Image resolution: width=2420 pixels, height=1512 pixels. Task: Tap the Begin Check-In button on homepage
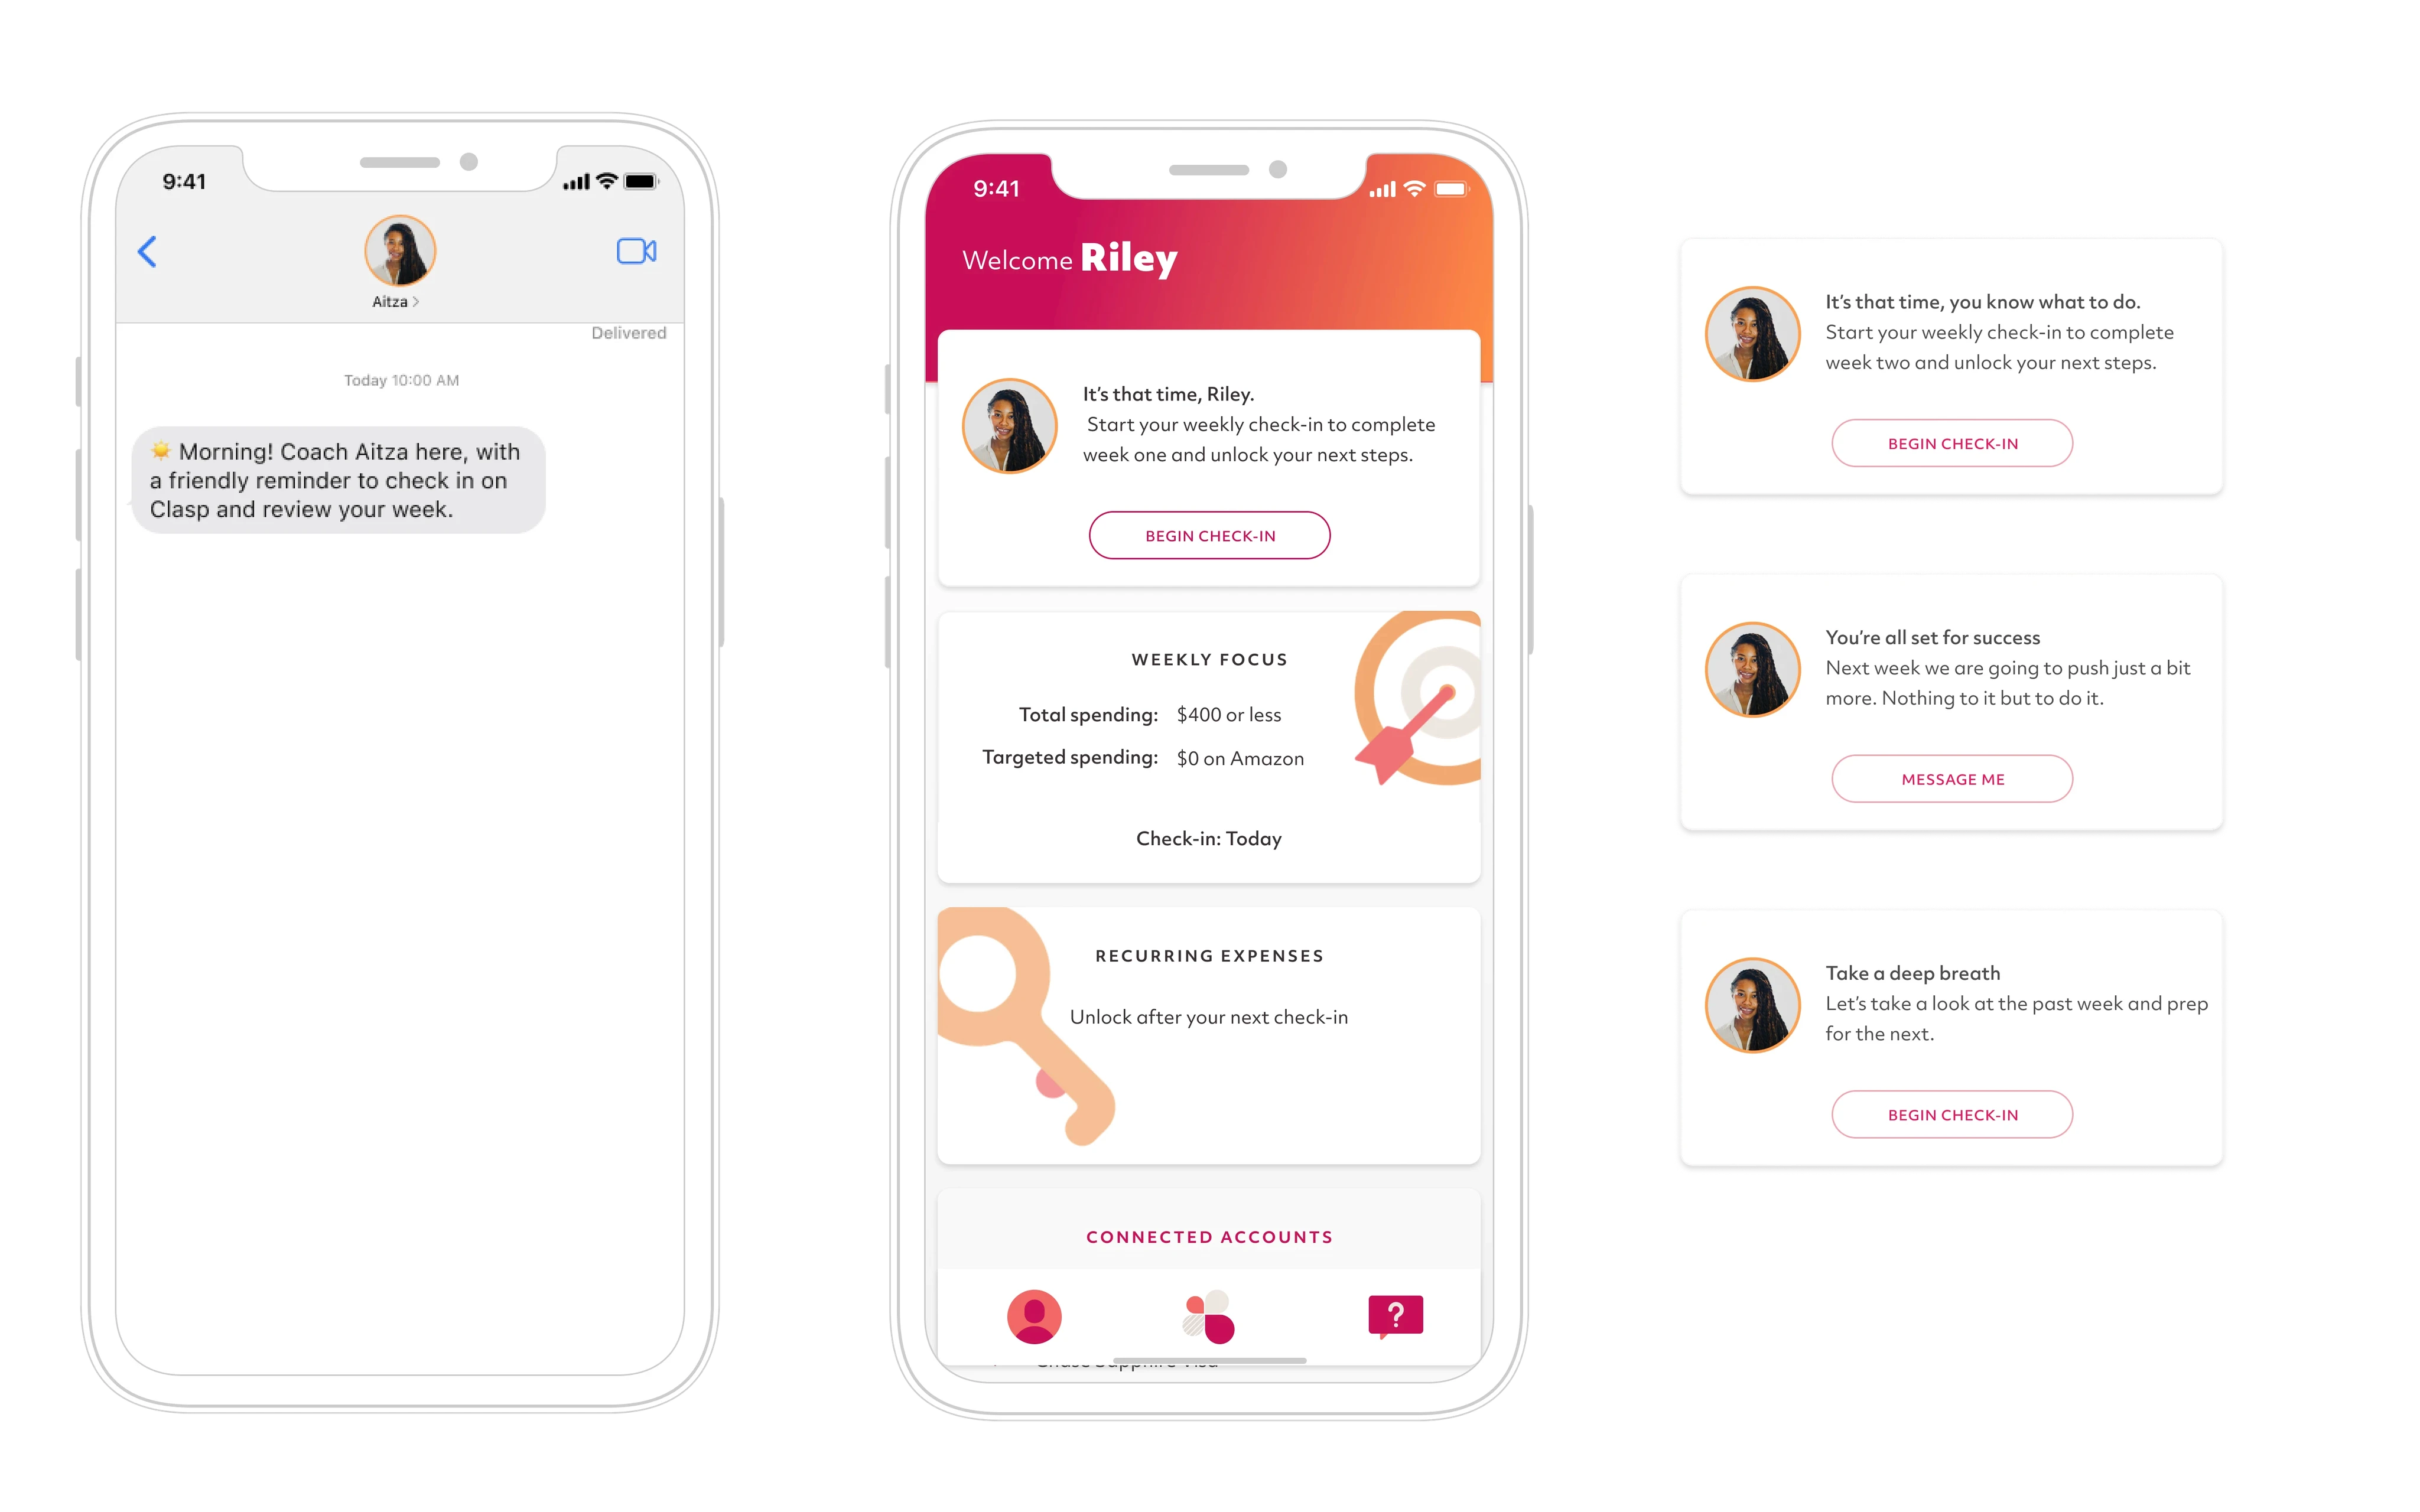click(1211, 535)
